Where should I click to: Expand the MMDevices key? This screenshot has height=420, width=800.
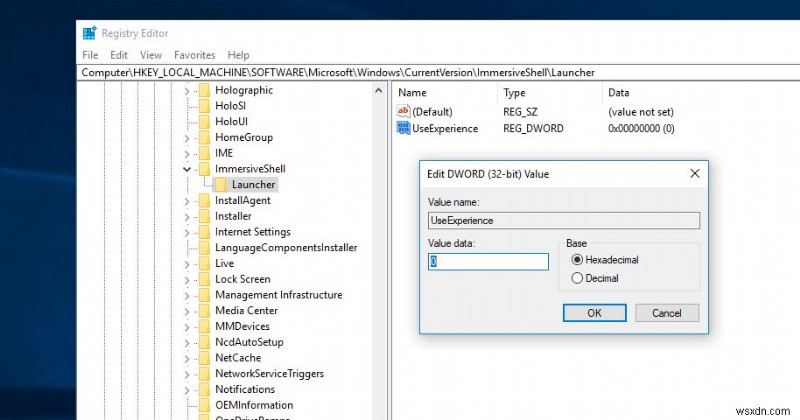point(187,327)
